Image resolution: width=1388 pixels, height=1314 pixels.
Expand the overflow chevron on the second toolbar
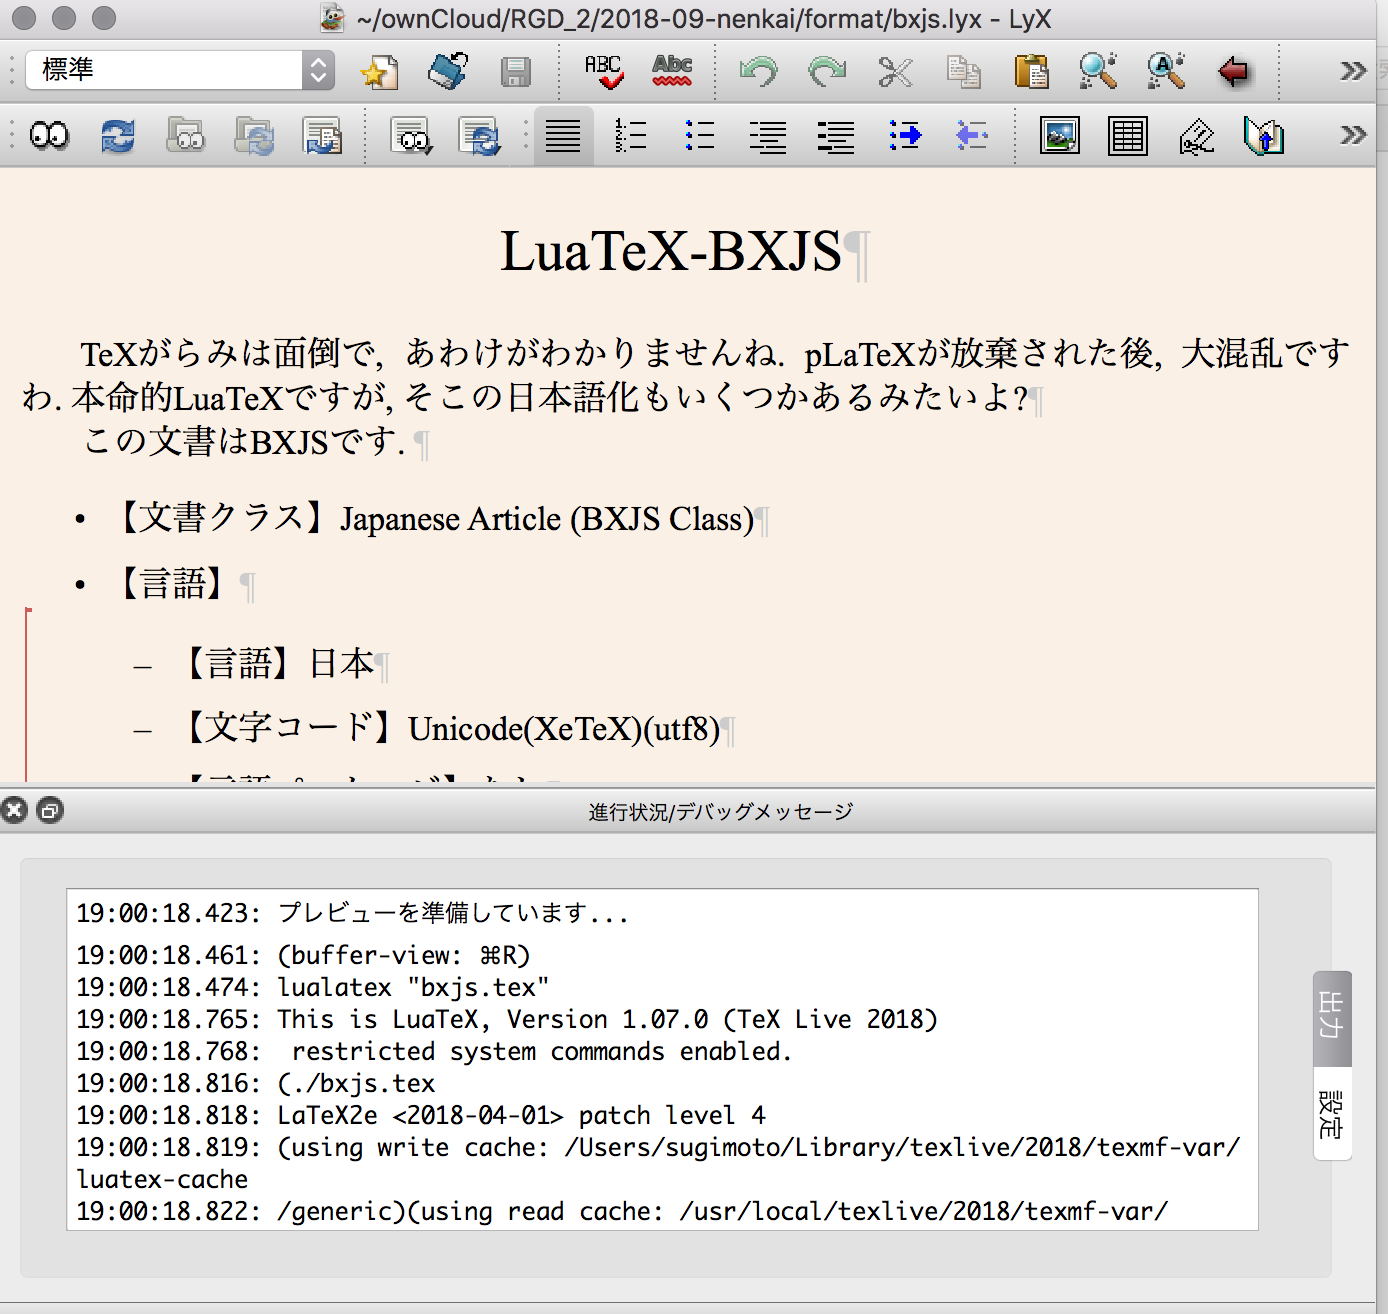click(x=1353, y=133)
